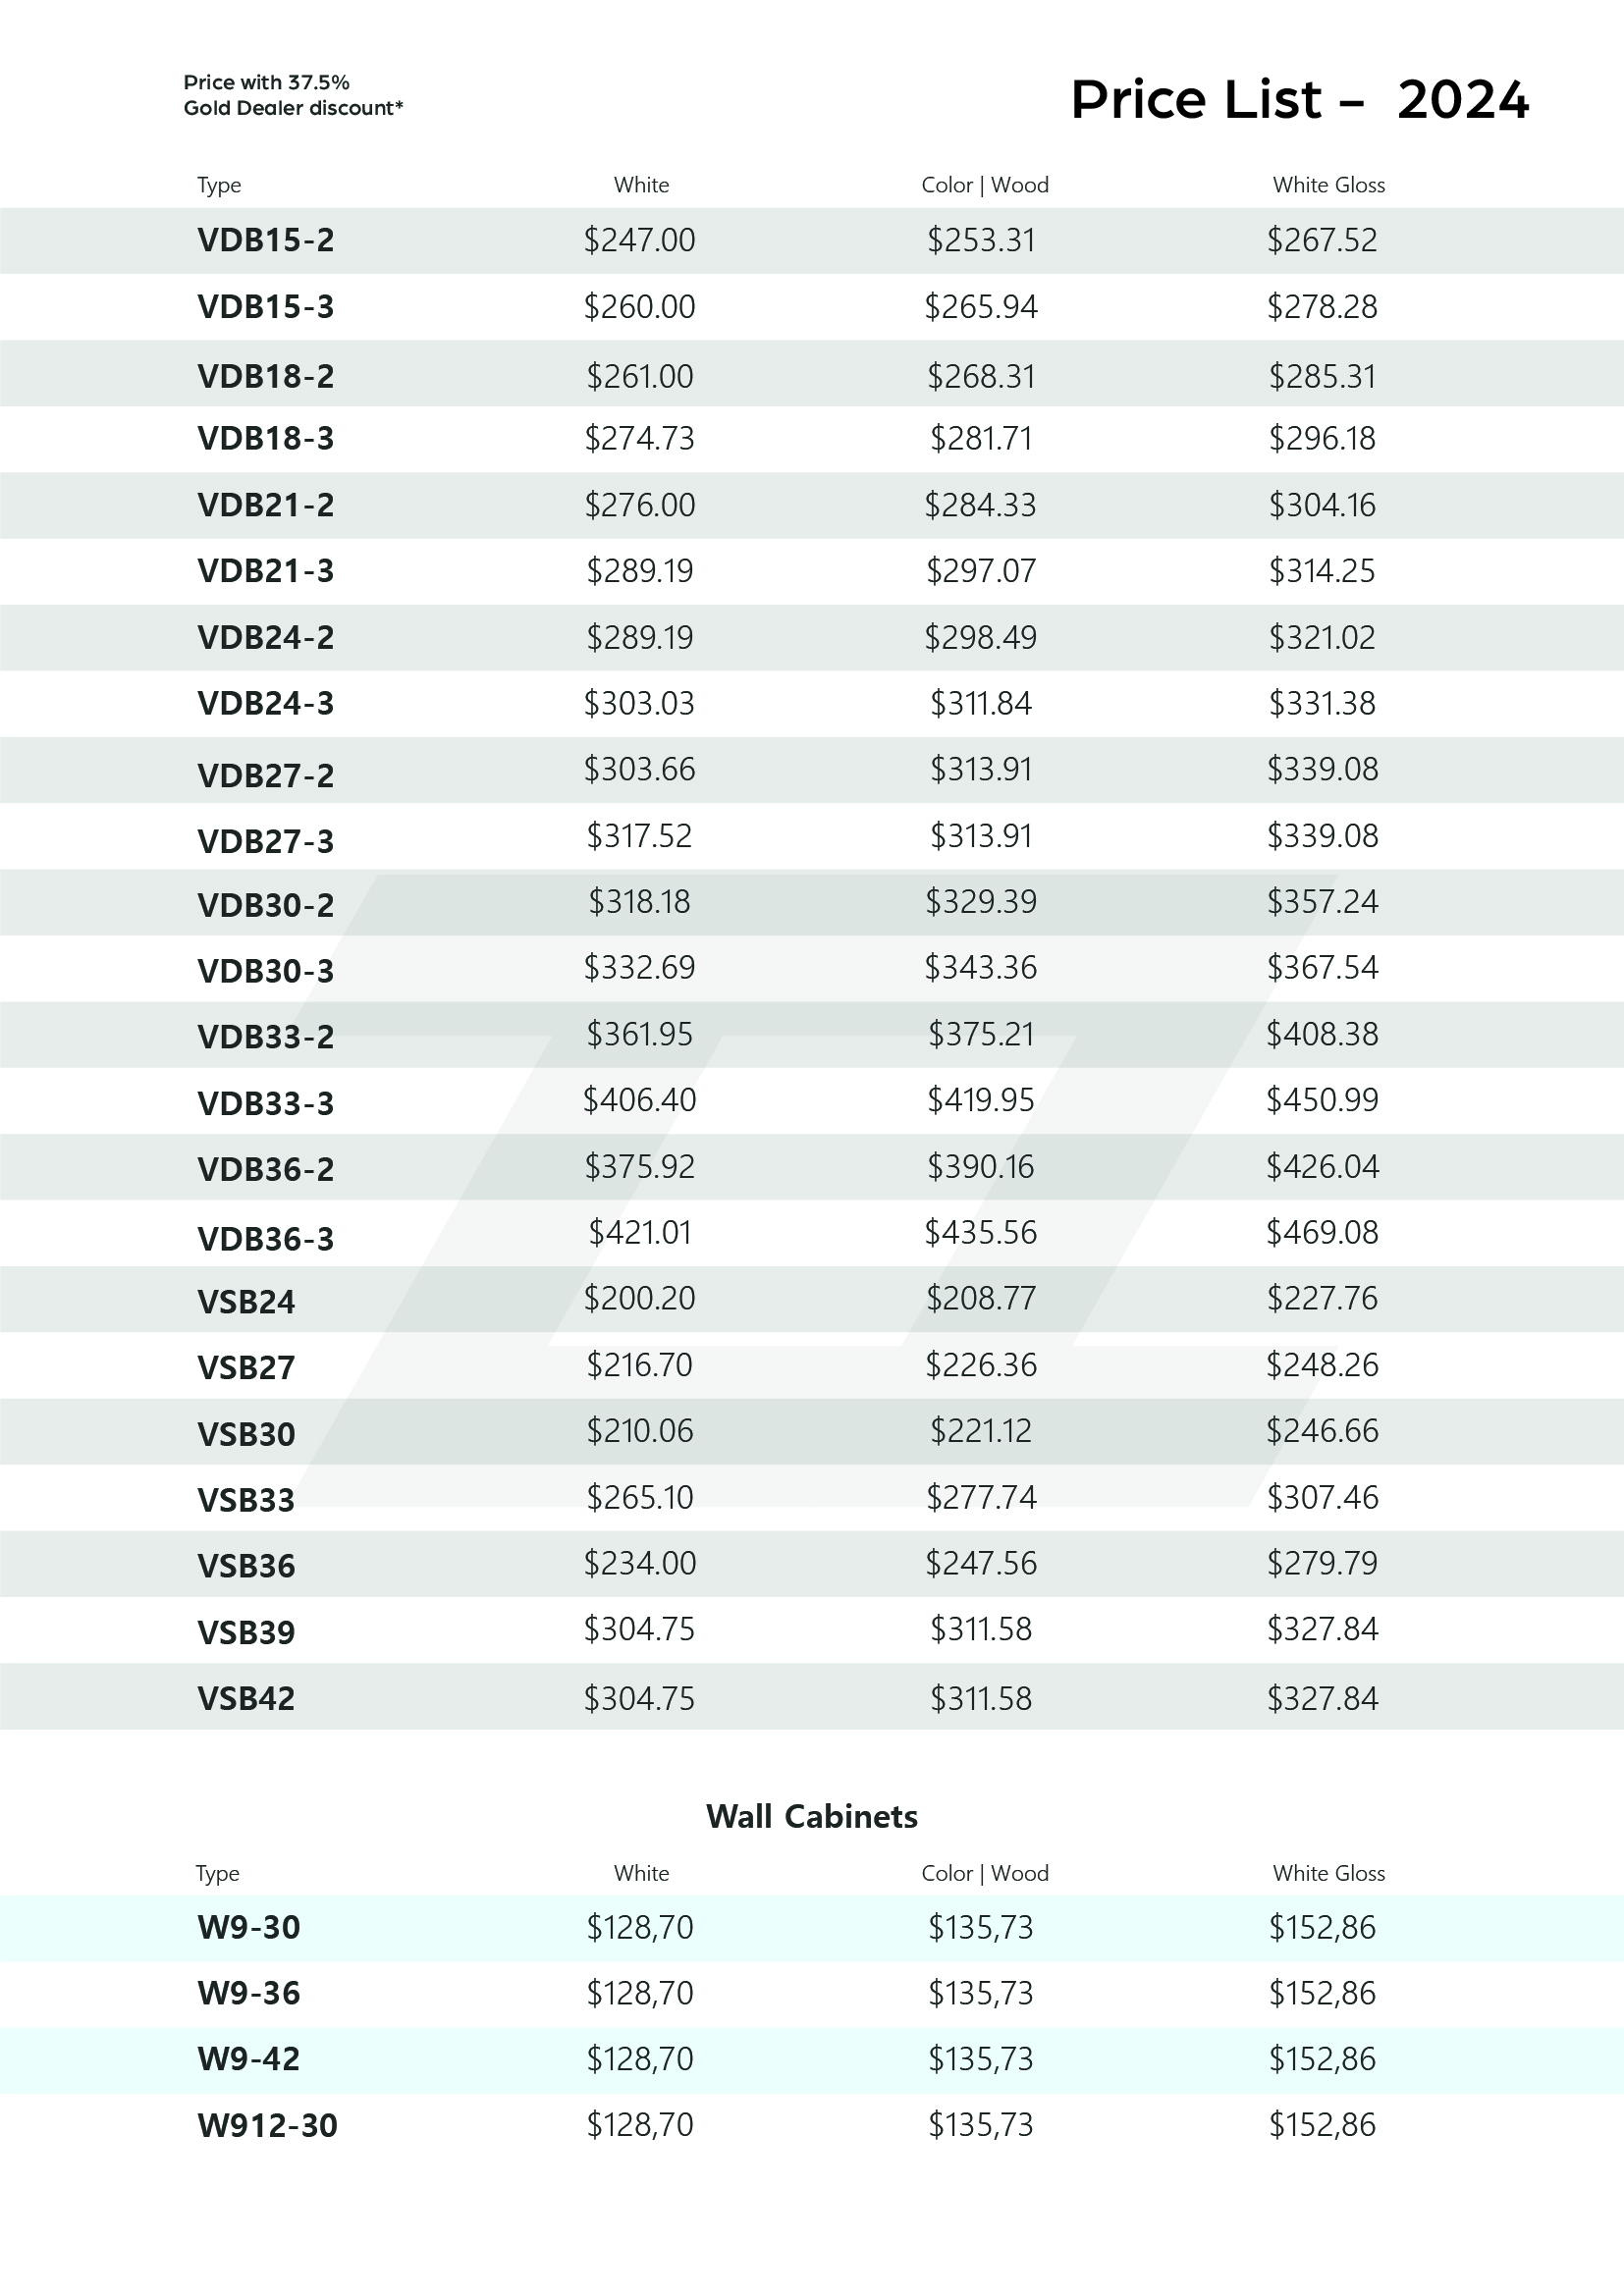Click the VDB21-2 type label
The height and width of the screenshot is (2296, 1624).
coord(266,505)
